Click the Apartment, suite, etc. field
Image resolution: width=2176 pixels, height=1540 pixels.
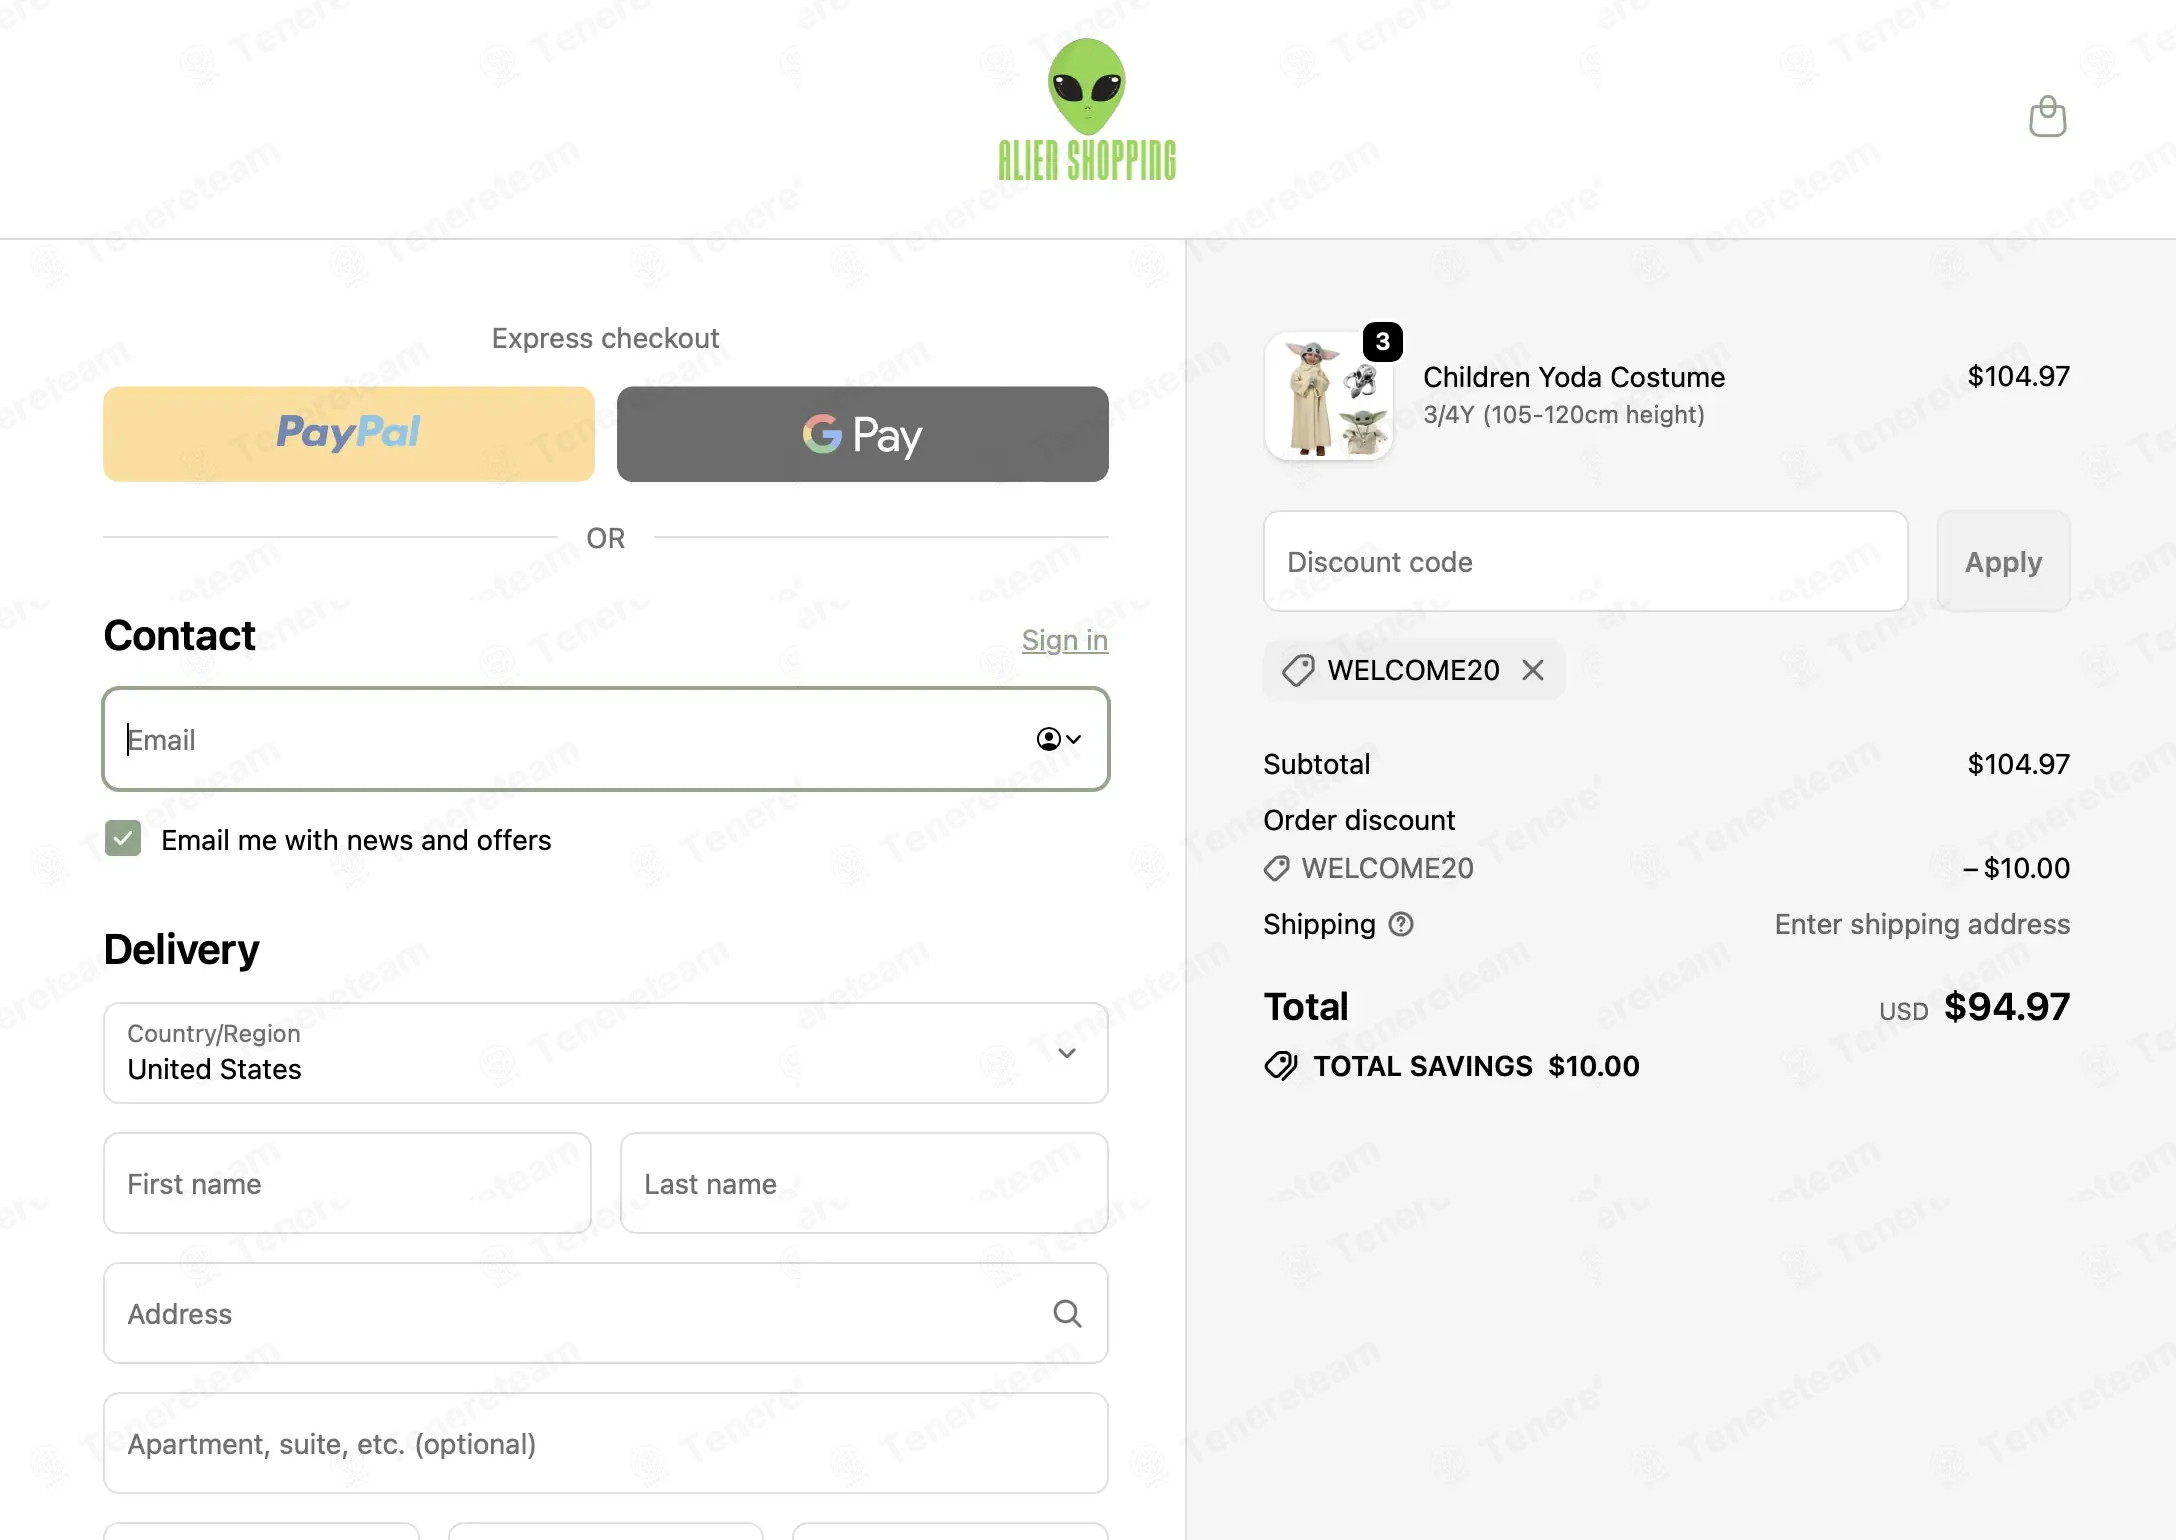pos(606,1443)
